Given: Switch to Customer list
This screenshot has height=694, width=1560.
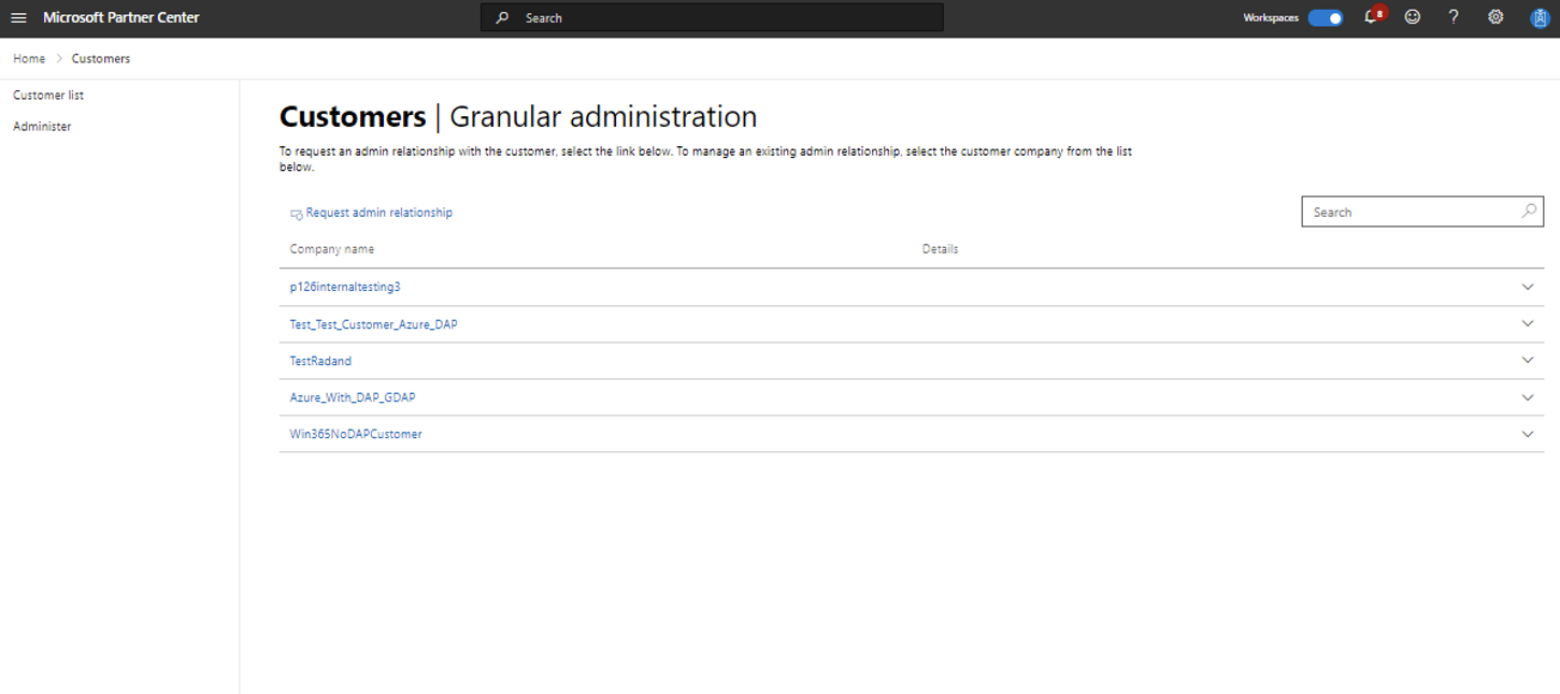Looking at the screenshot, I should (x=48, y=94).
